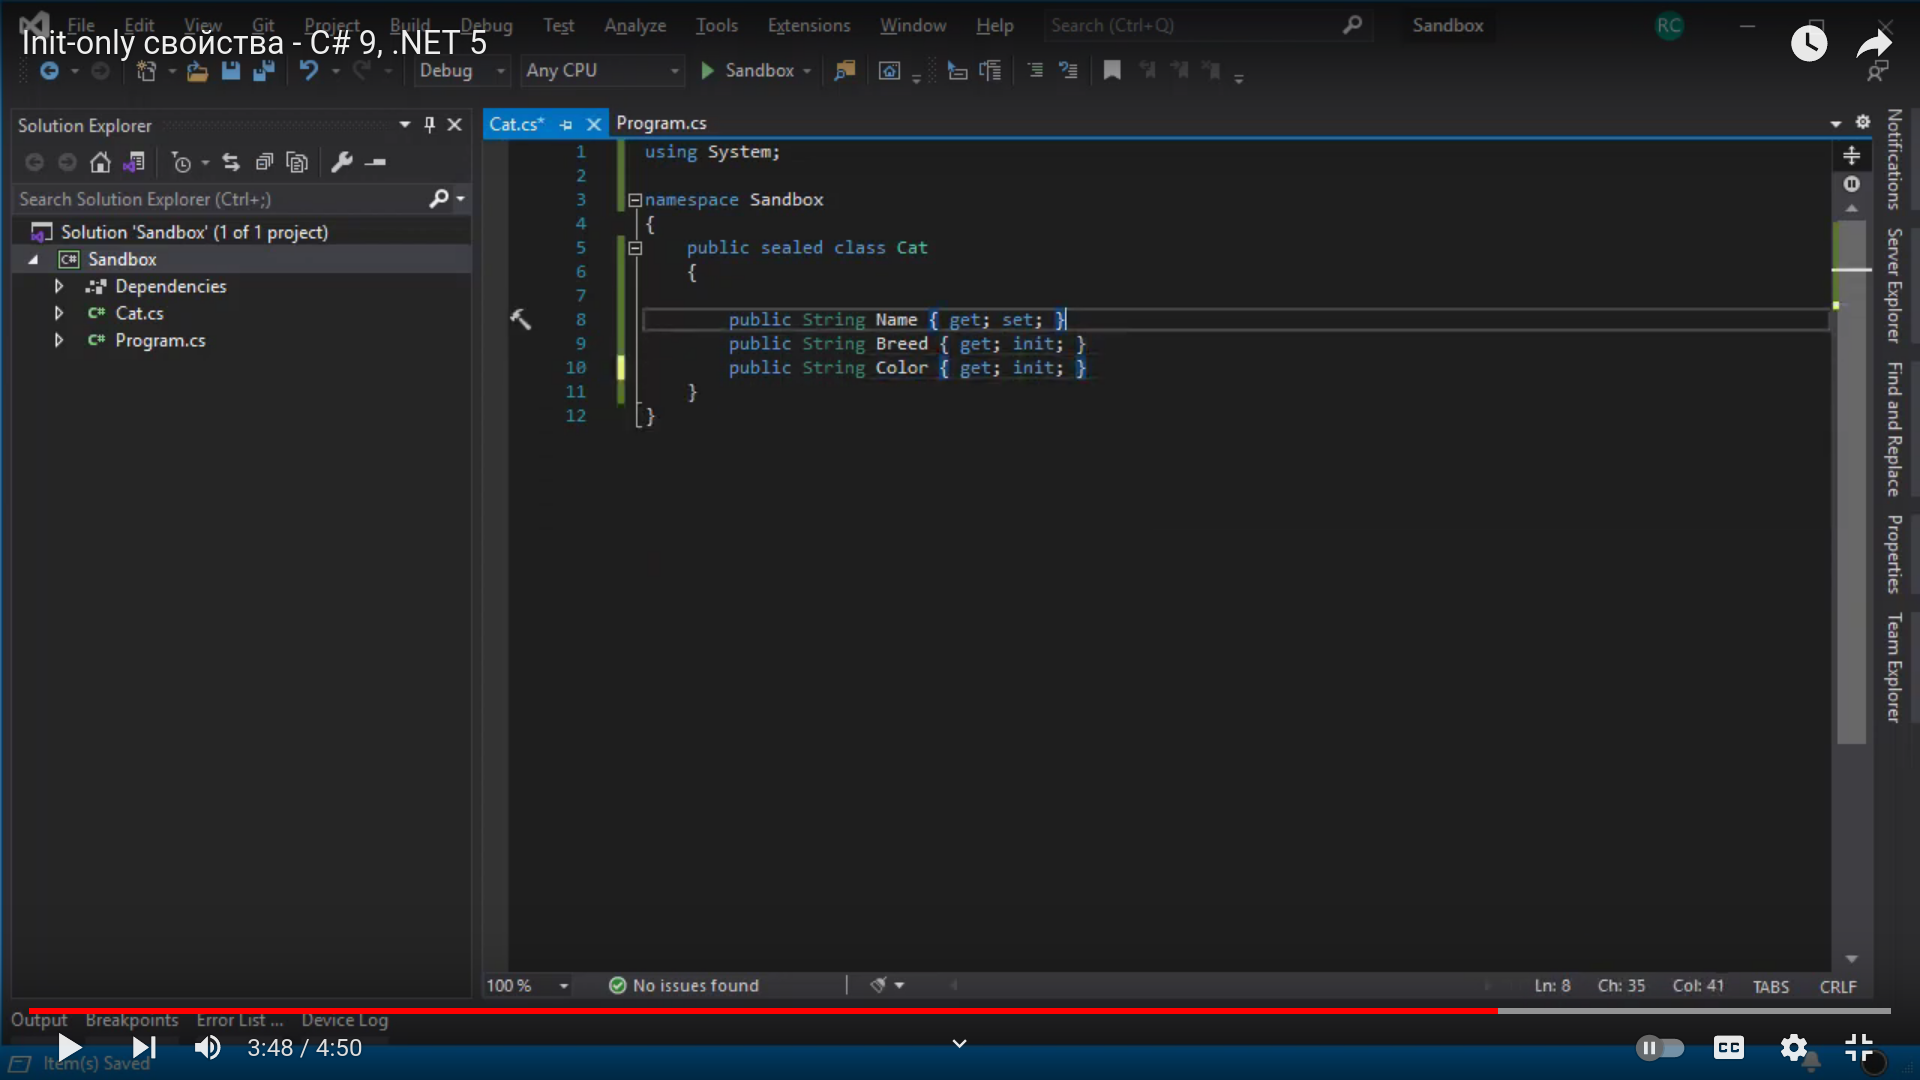Screen dimensions: 1920x1080
Task: Start the Sandbox run button
Action: point(748,71)
